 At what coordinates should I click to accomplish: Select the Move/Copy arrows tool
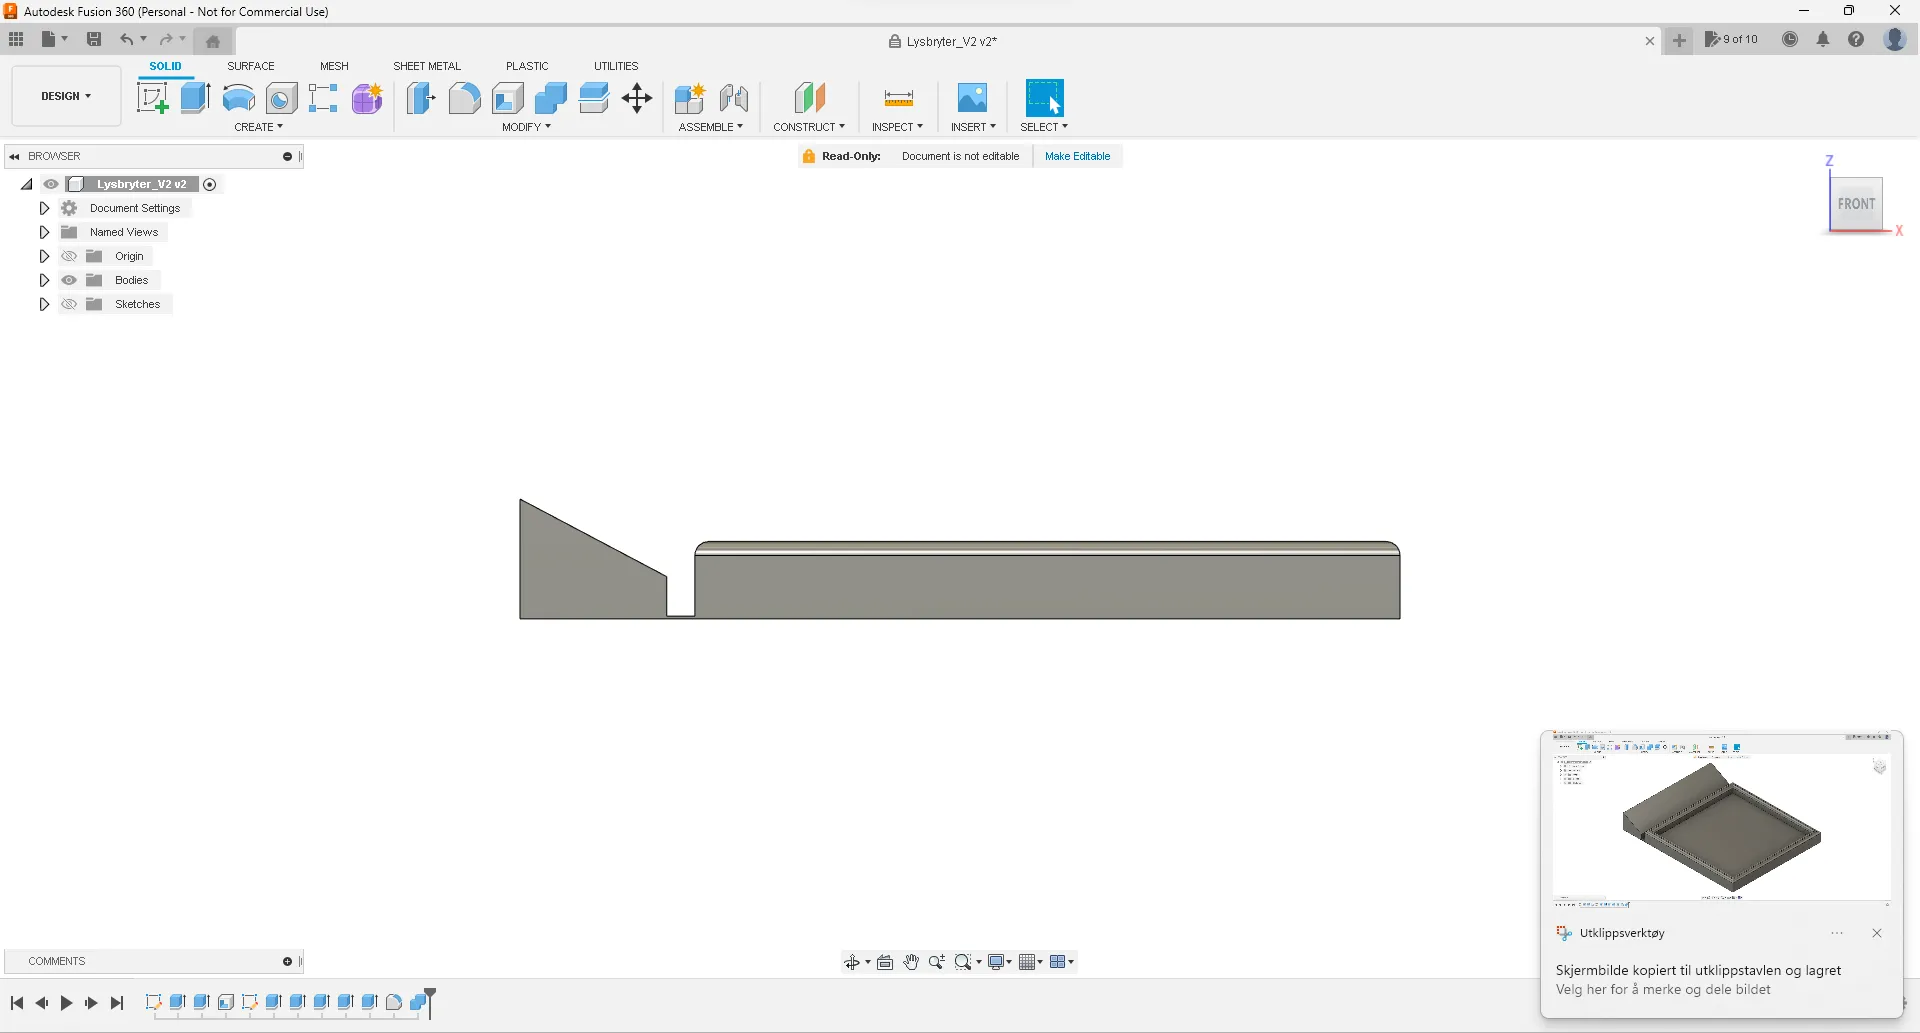tap(637, 98)
